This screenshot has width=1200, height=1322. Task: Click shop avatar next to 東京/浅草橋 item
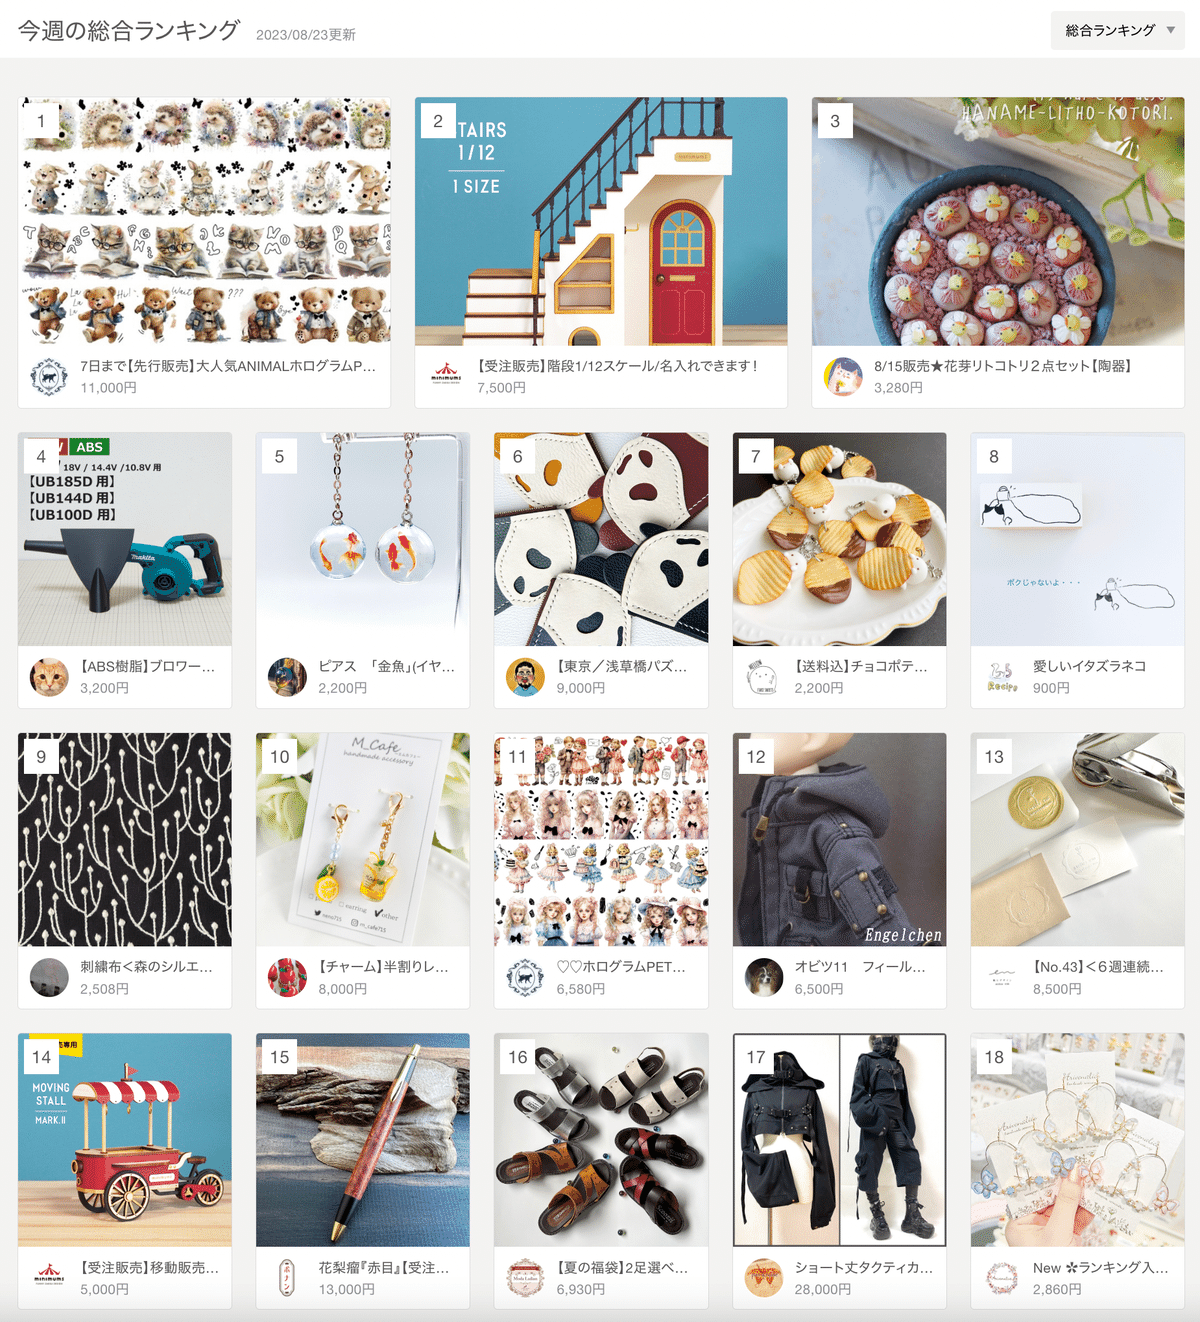coord(525,677)
